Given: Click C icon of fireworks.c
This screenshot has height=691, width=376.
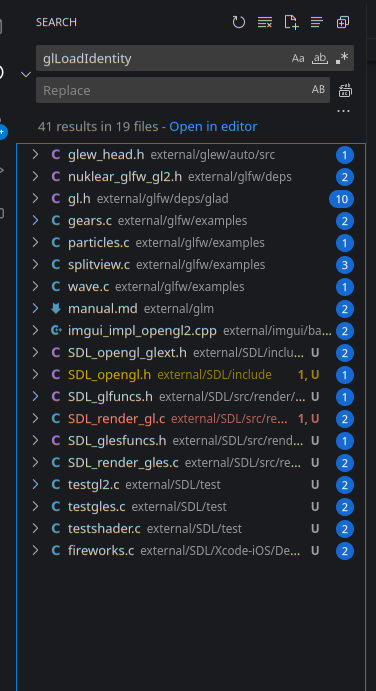Looking at the screenshot, I should tap(56, 551).
